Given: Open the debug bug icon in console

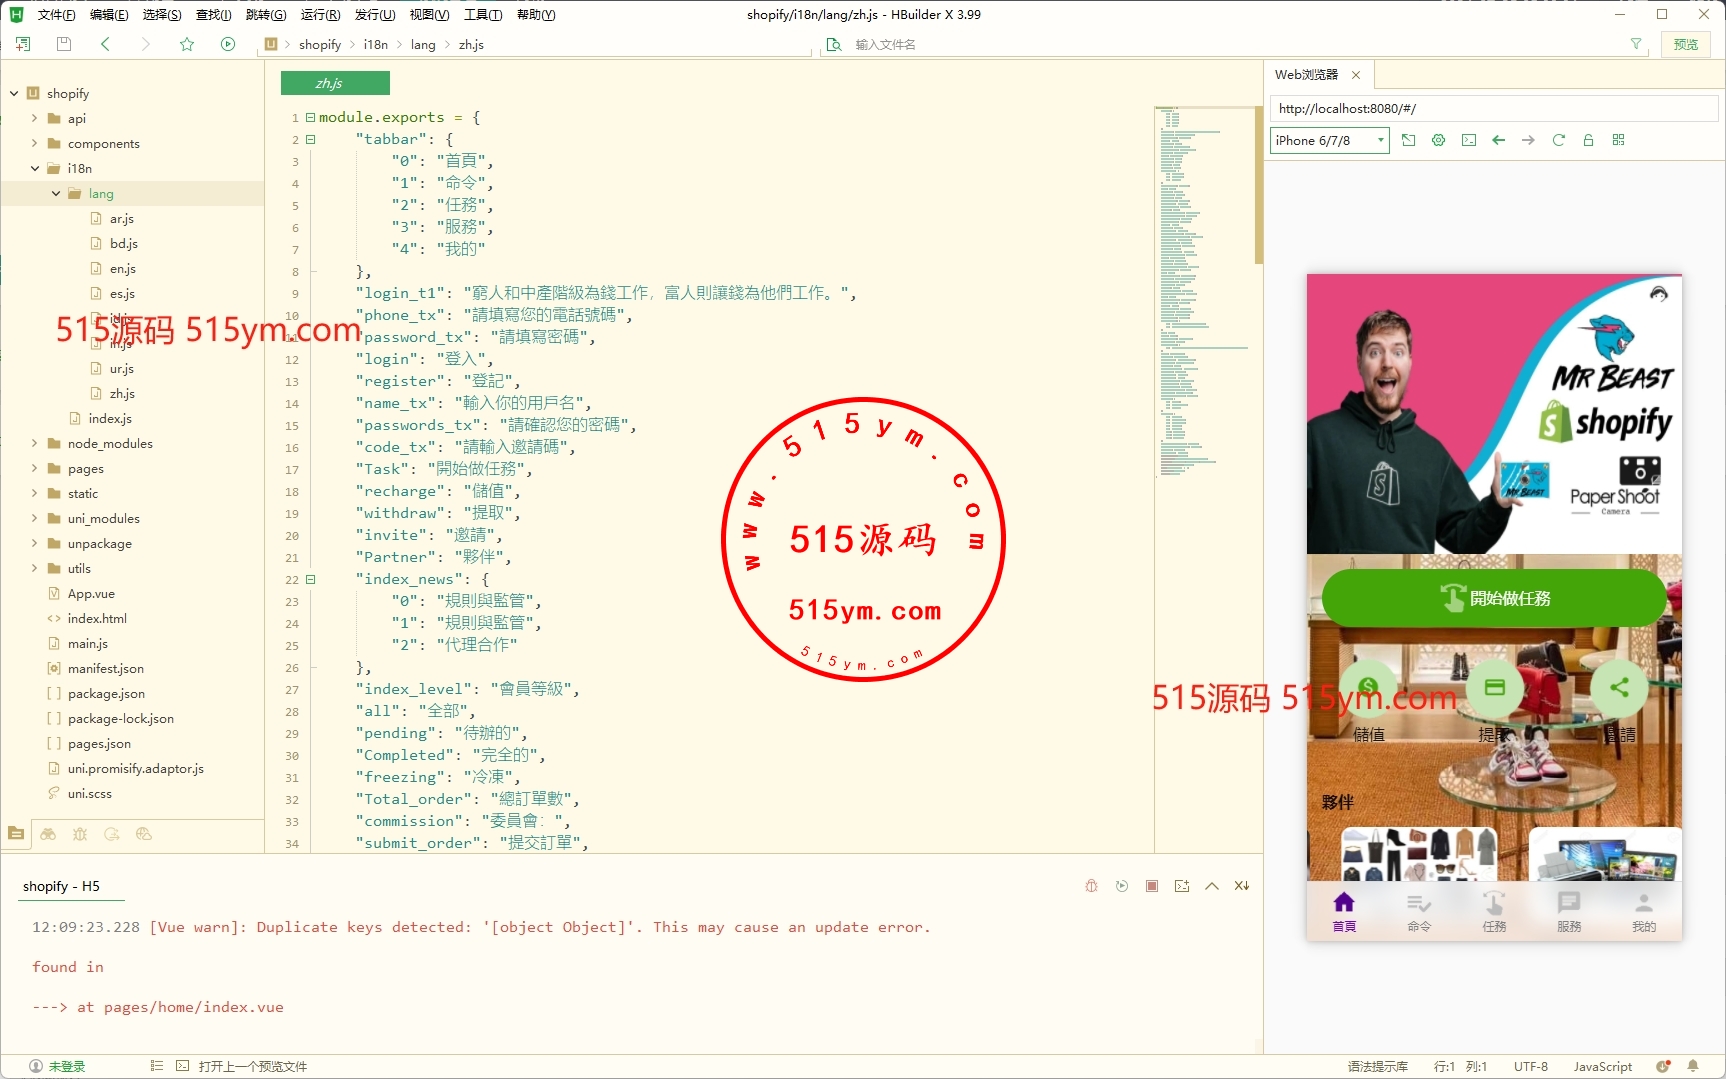Looking at the screenshot, I should 1091,886.
